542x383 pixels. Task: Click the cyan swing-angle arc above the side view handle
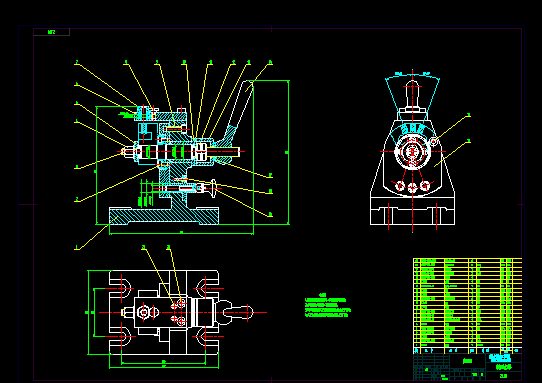pyautogui.click(x=412, y=75)
